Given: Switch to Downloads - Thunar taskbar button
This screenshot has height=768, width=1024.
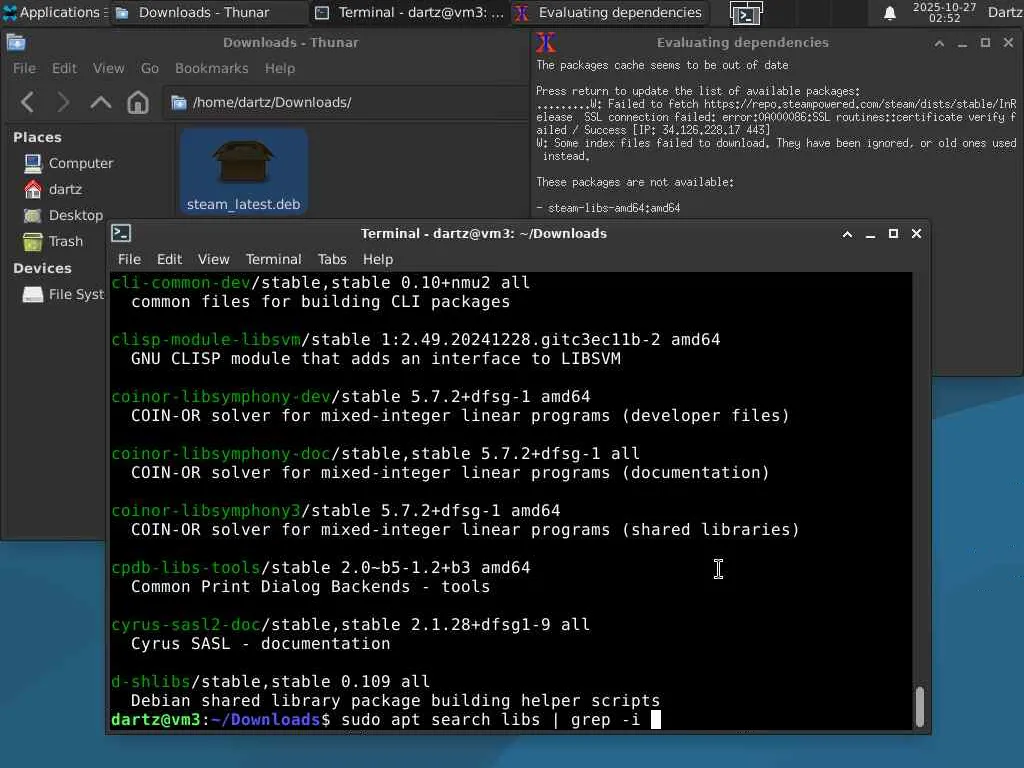Looking at the screenshot, I should 210,12.
